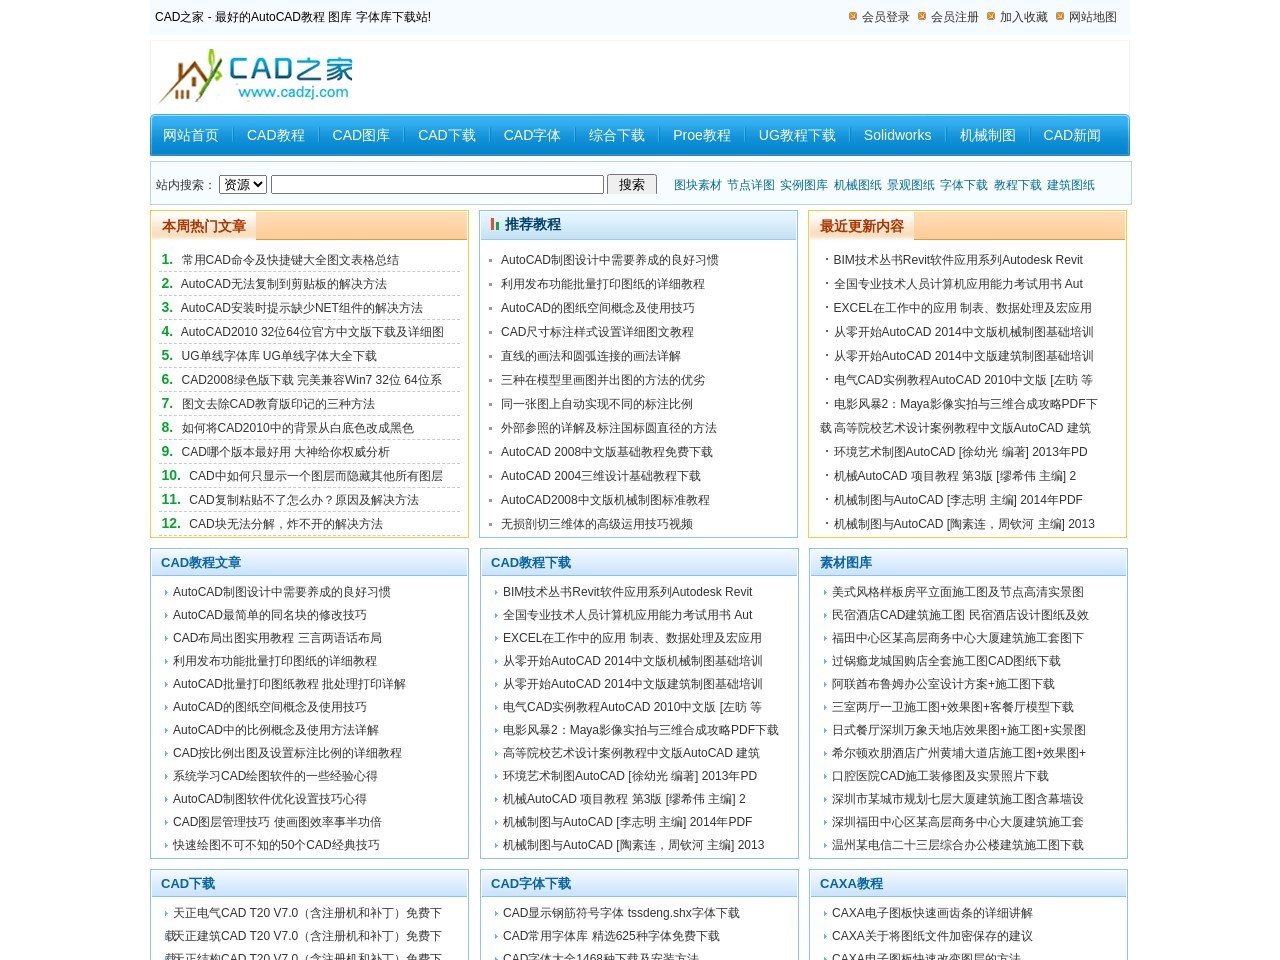Image resolution: width=1280 pixels, height=960 pixels.
Task: Open CAD布局出图实用教程 三言两语话布局
Action: click(x=277, y=638)
